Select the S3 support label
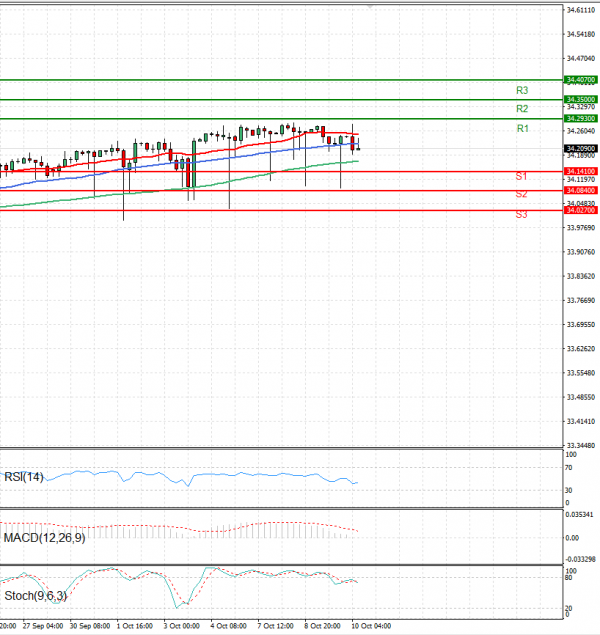The image size is (600, 635). pos(521,214)
